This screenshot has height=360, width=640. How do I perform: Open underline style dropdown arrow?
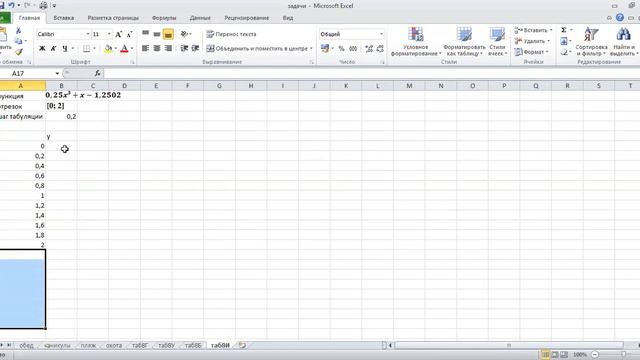point(73,49)
